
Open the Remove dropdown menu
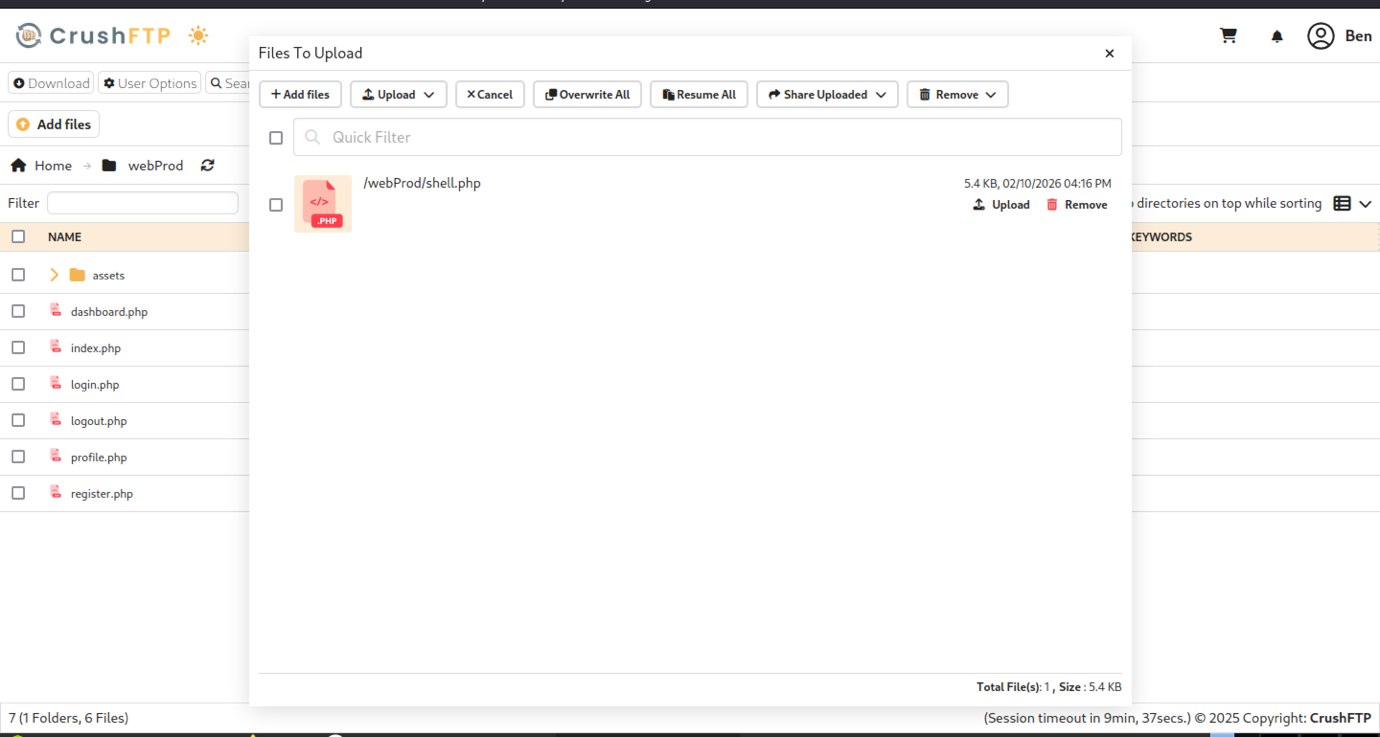957,95
